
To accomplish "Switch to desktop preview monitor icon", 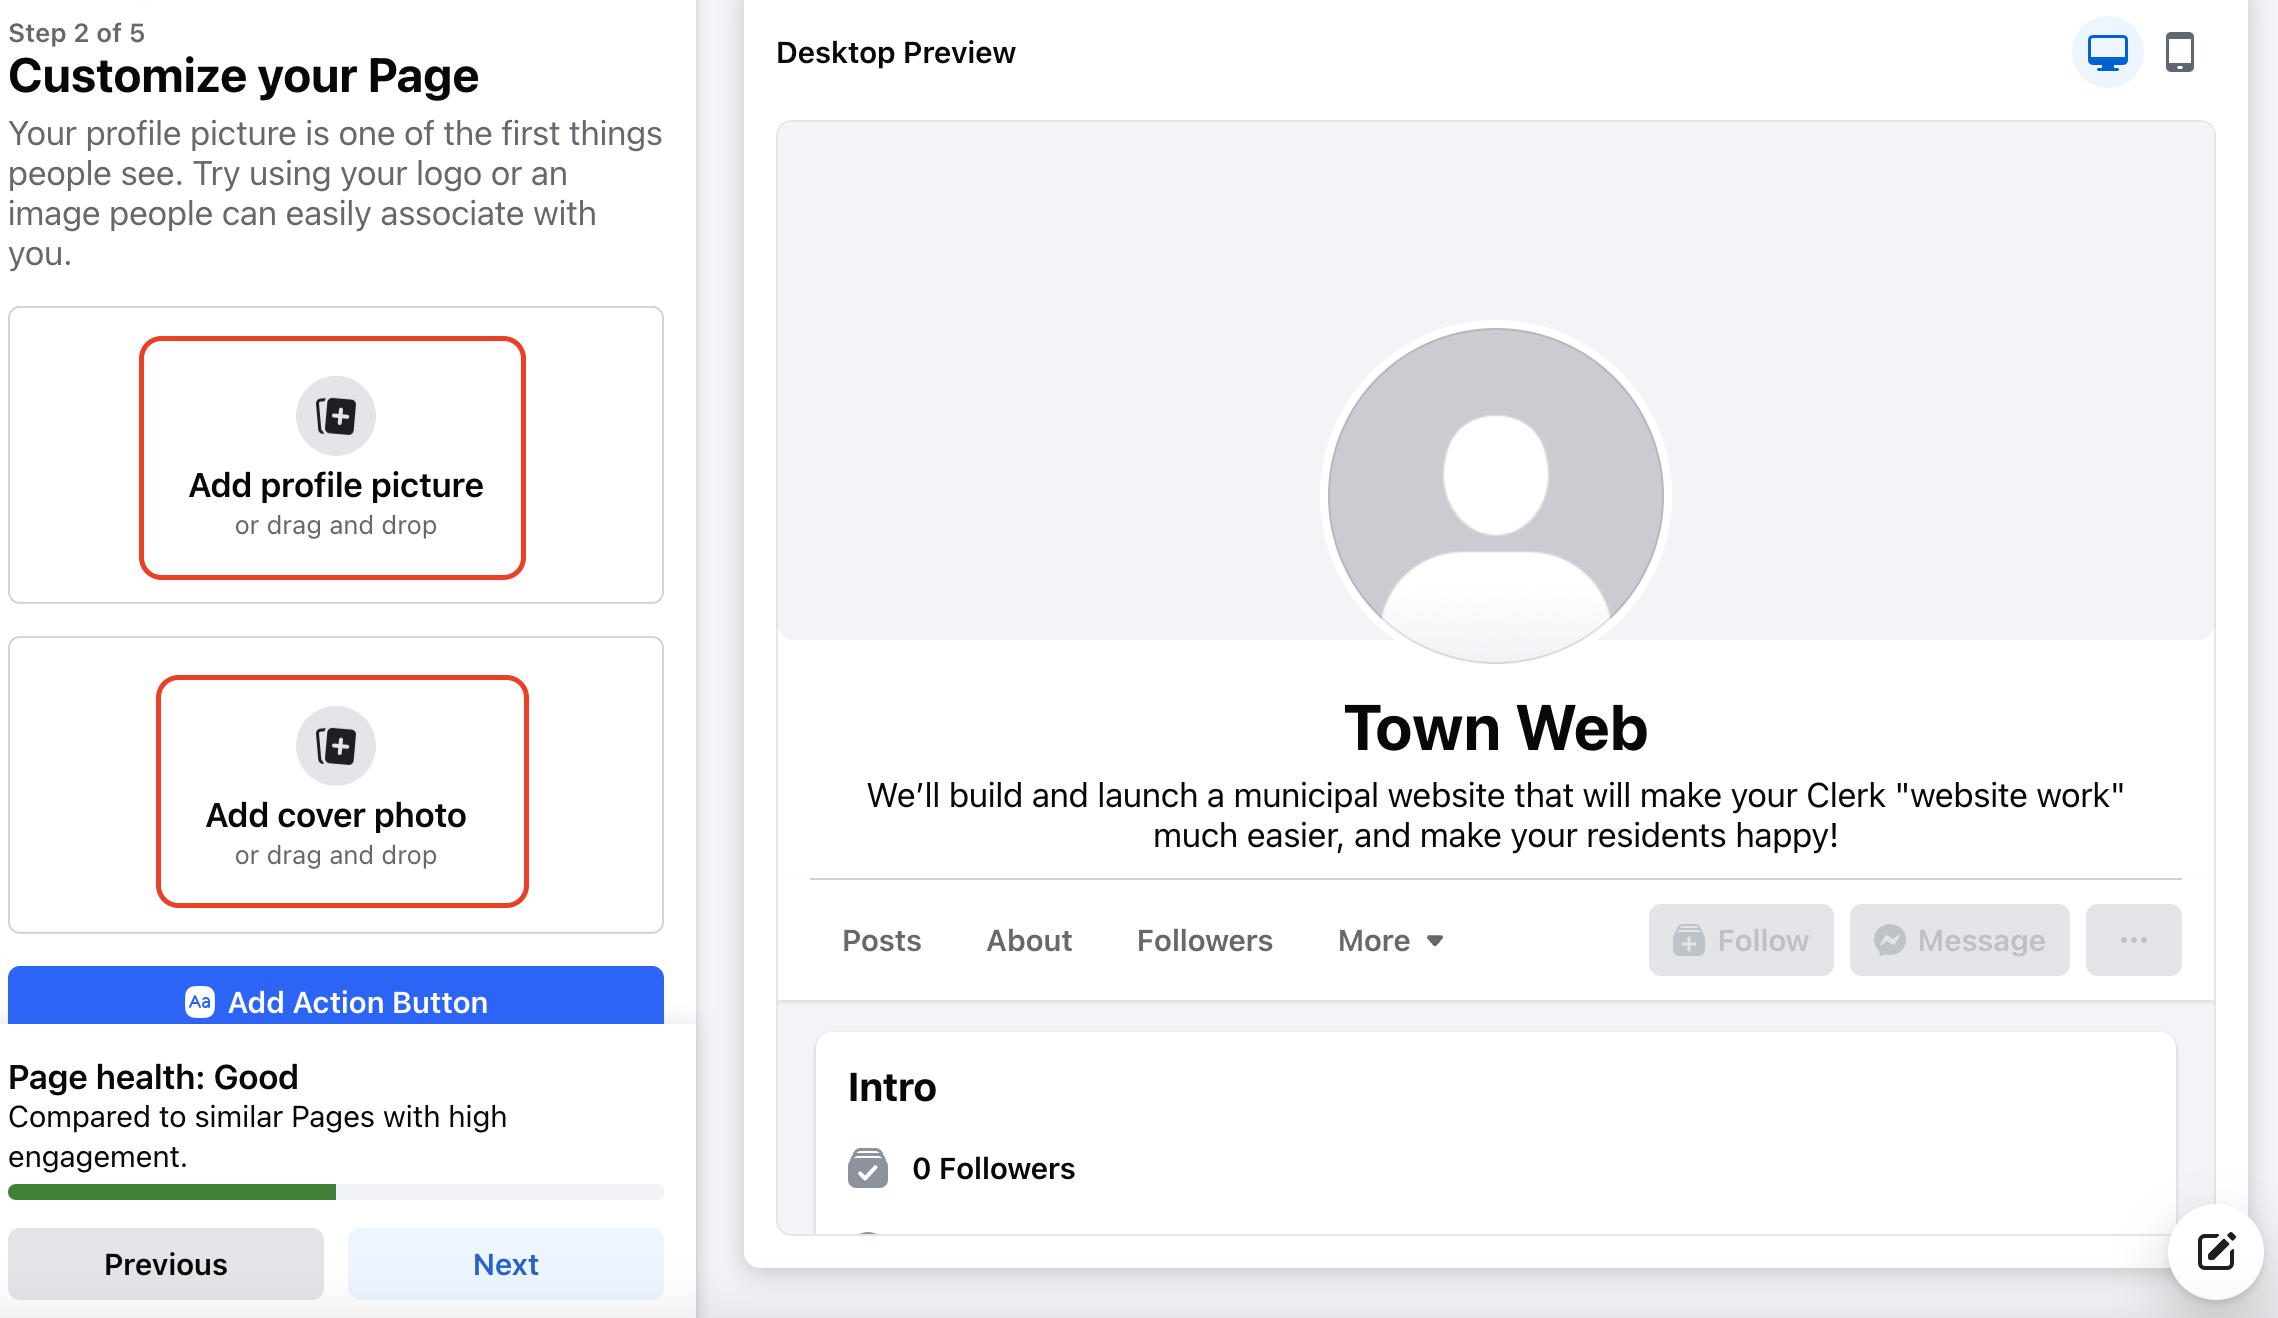I will 2107,52.
